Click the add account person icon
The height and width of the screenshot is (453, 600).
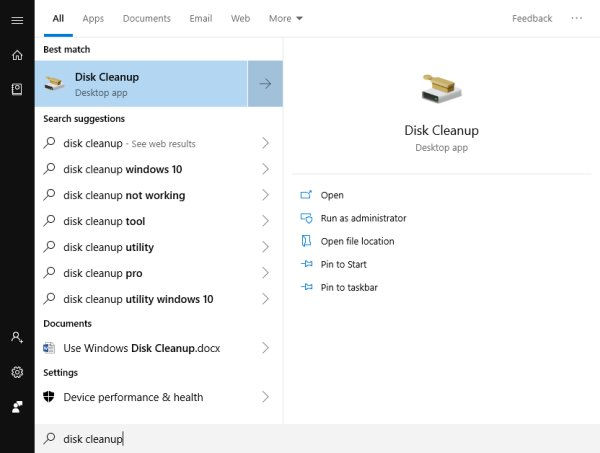pyautogui.click(x=17, y=337)
